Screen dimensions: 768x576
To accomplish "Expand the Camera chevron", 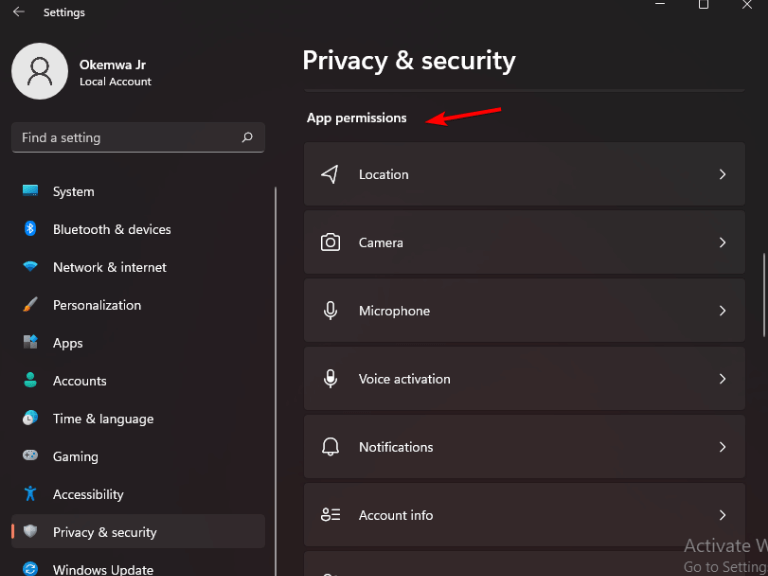I will click(x=722, y=242).
